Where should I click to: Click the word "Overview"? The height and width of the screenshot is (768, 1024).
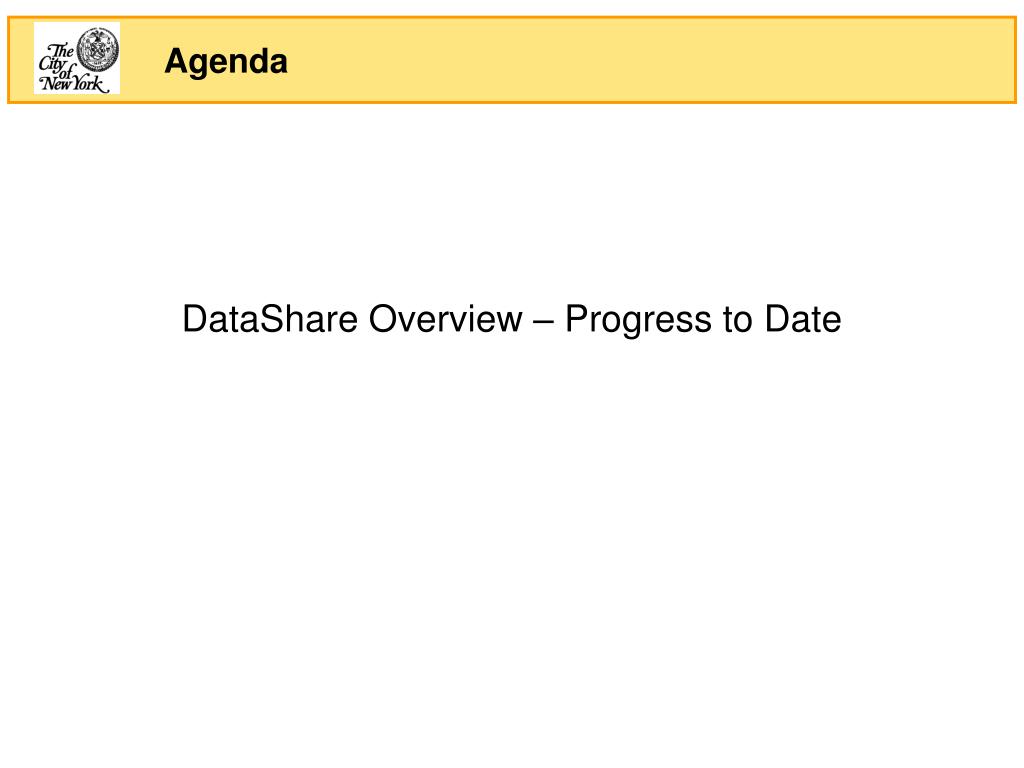(x=445, y=319)
